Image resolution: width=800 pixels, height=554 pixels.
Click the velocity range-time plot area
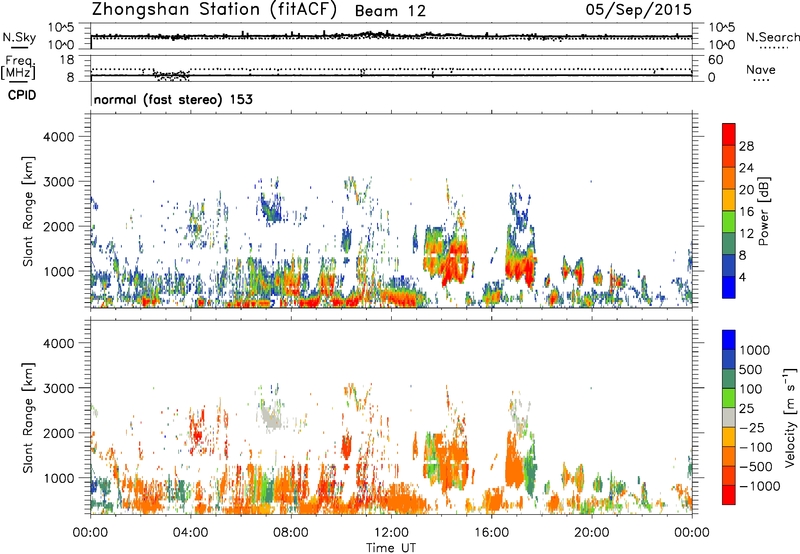(x=391, y=417)
